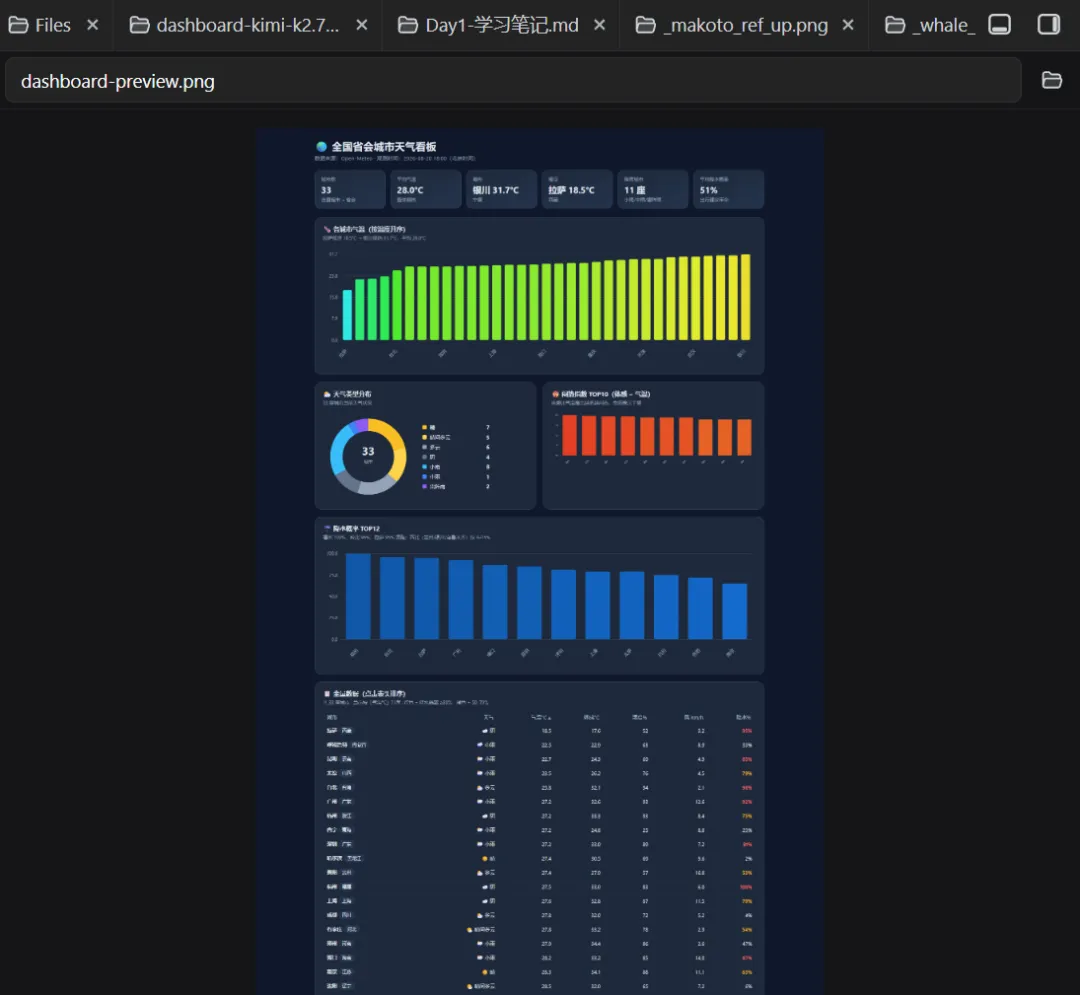Click the globe icon beside 全国省会城市天气看板
Image resolution: width=1080 pixels, height=995 pixels.
coord(321,147)
